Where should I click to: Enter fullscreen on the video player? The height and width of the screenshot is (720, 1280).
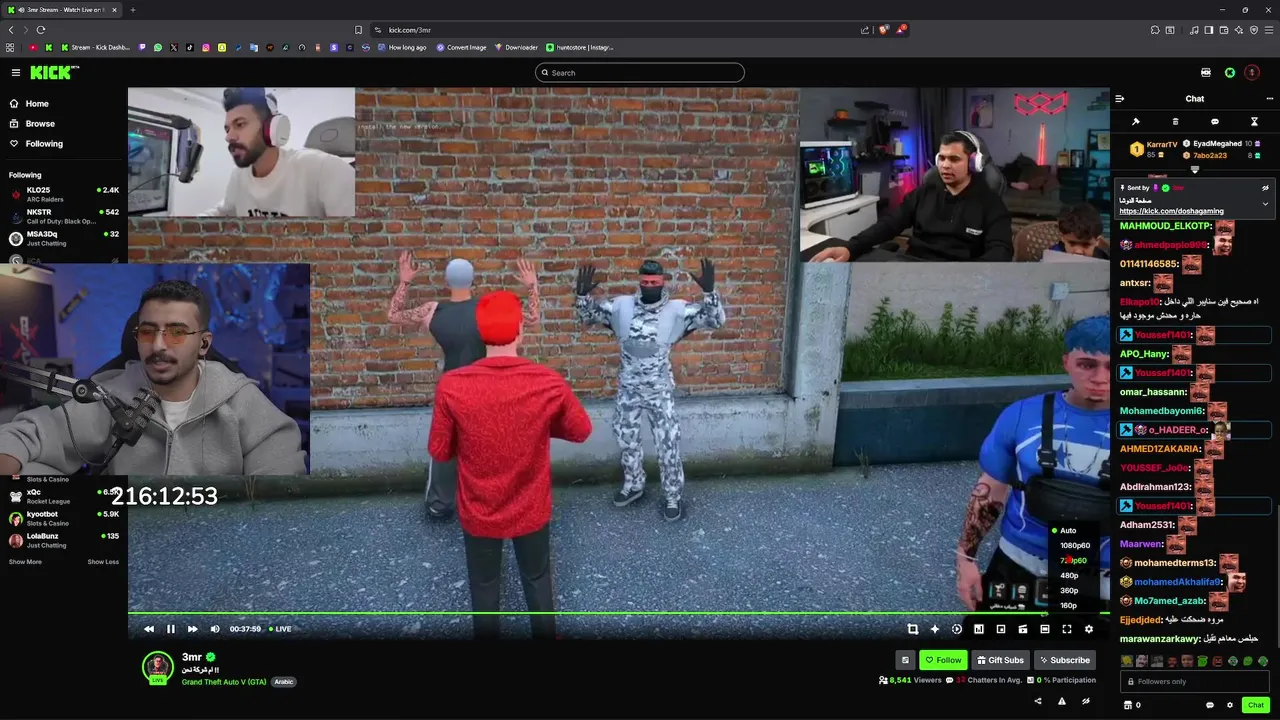pos(1067,629)
